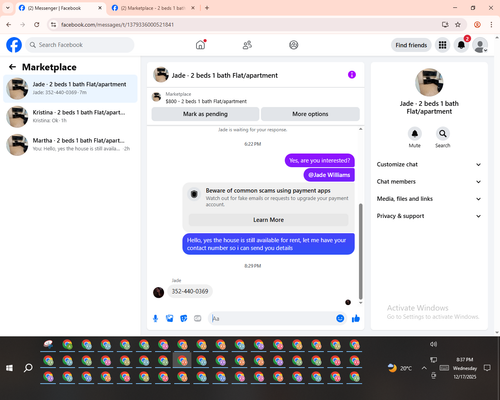
Task: Click Find friends button
Action: click(411, 45)
